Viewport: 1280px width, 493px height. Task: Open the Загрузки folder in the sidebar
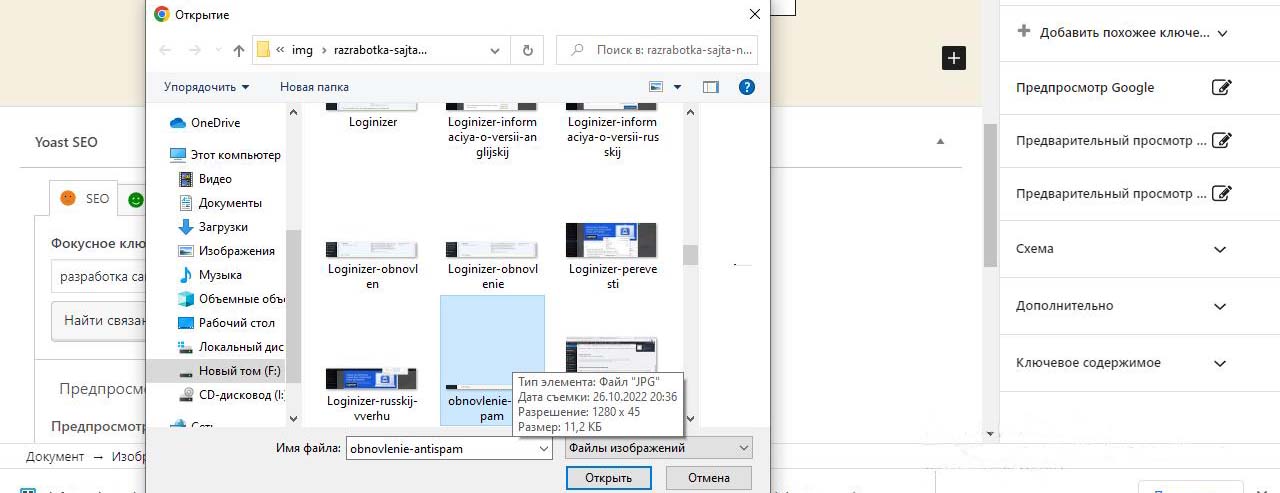222,227
